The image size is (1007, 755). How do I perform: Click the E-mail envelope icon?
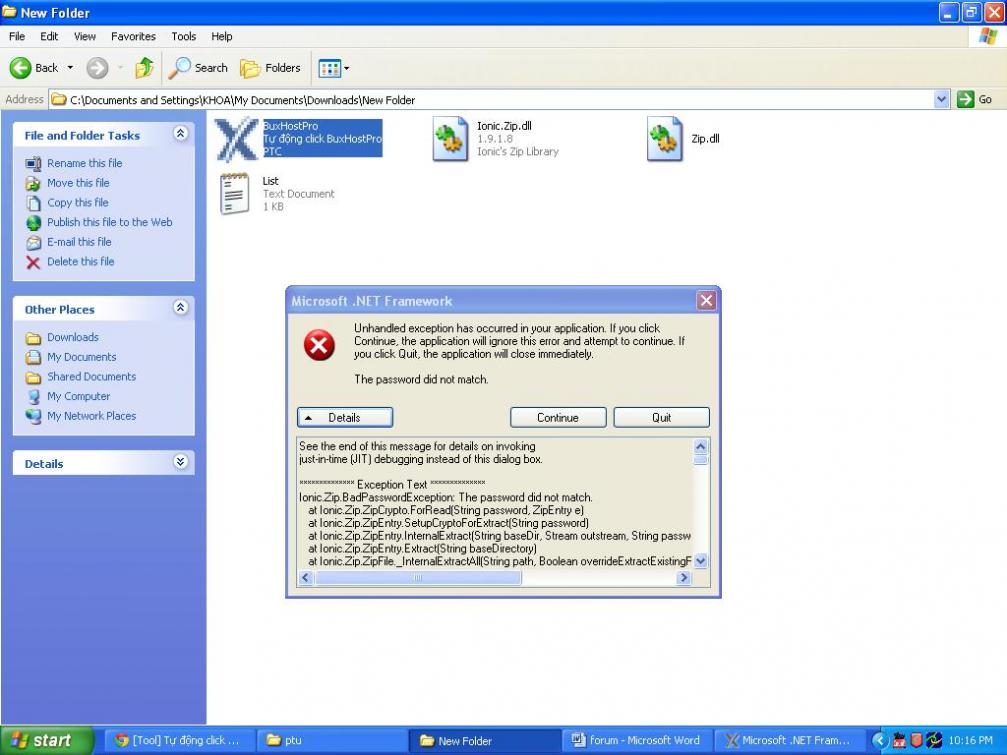33,243
